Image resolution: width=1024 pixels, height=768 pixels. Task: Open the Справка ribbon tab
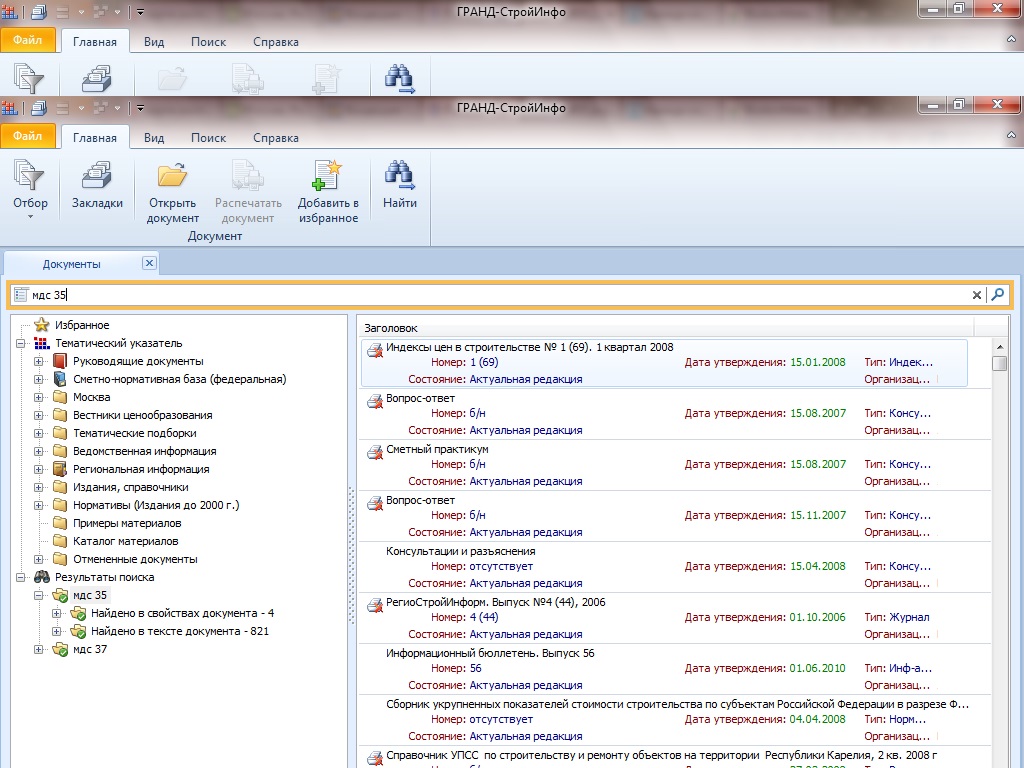[x=276, y=138]
